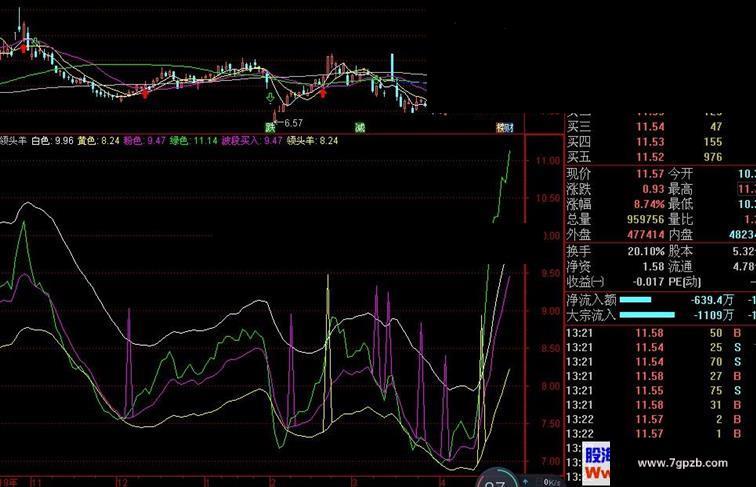Click the 波段买入: 9.47 indicator value
Screen dimensions: 756x487
[252, 141]
